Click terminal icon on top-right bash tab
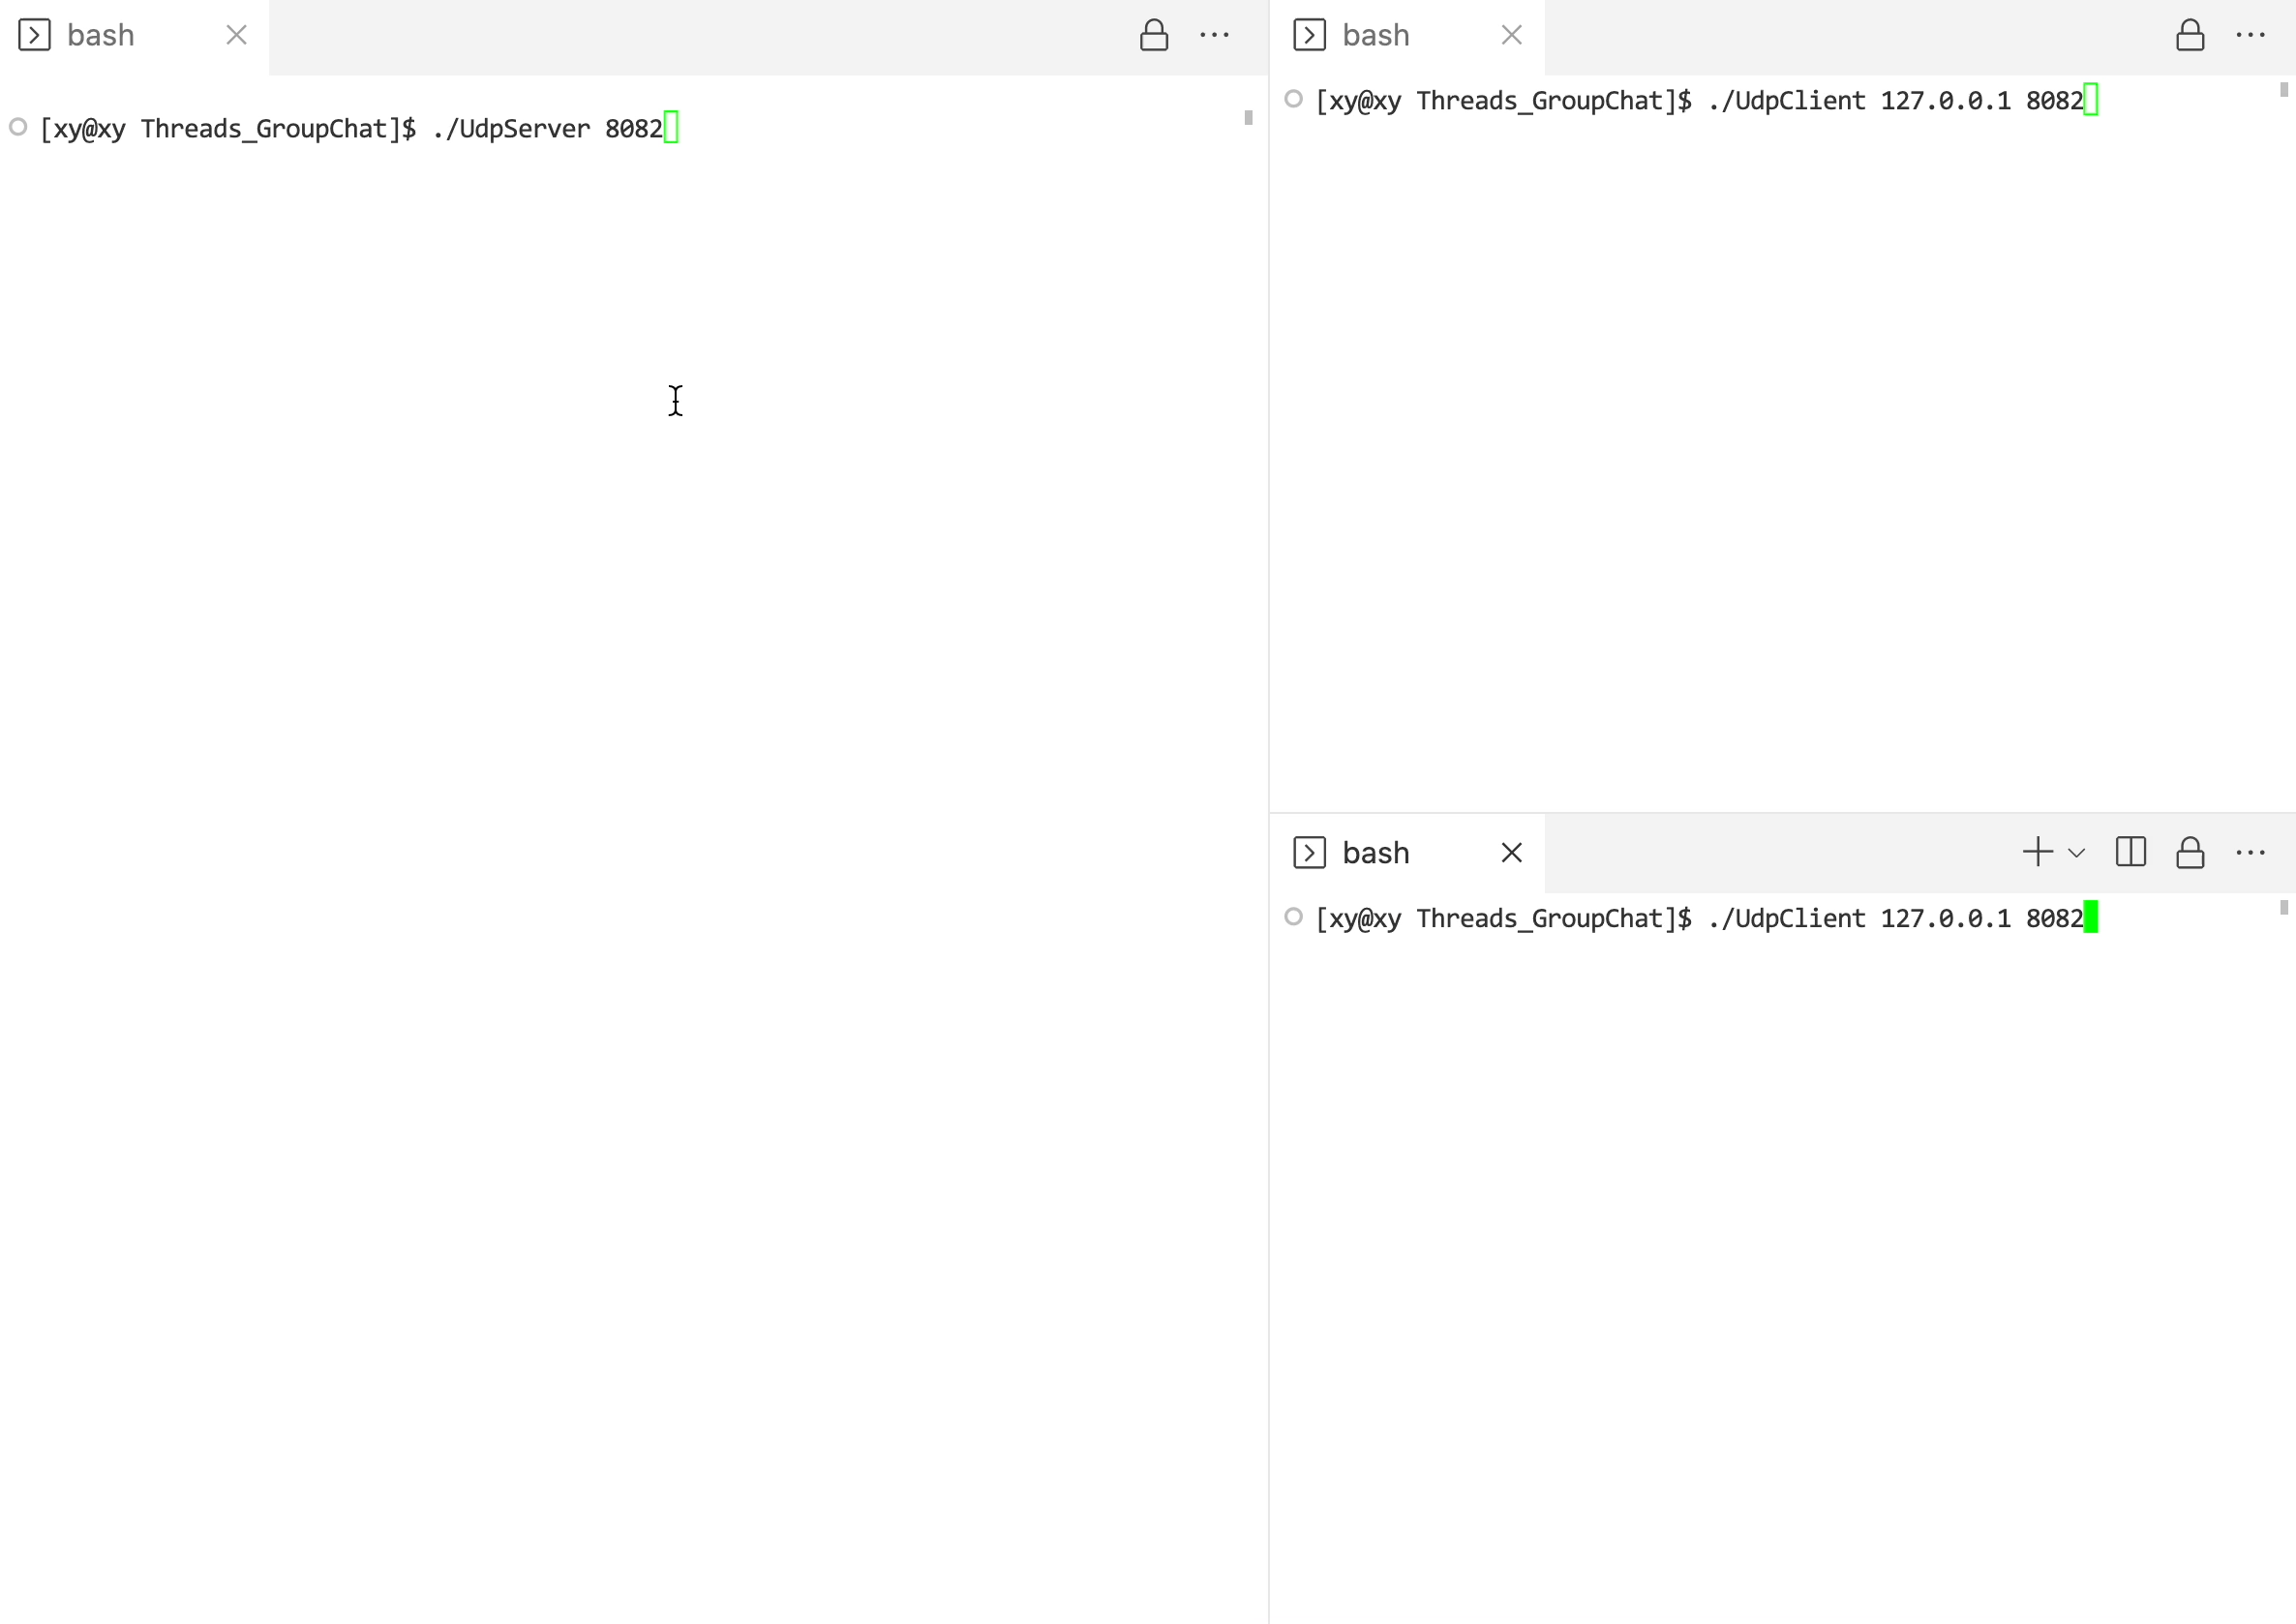 (x=1310, y=36)
